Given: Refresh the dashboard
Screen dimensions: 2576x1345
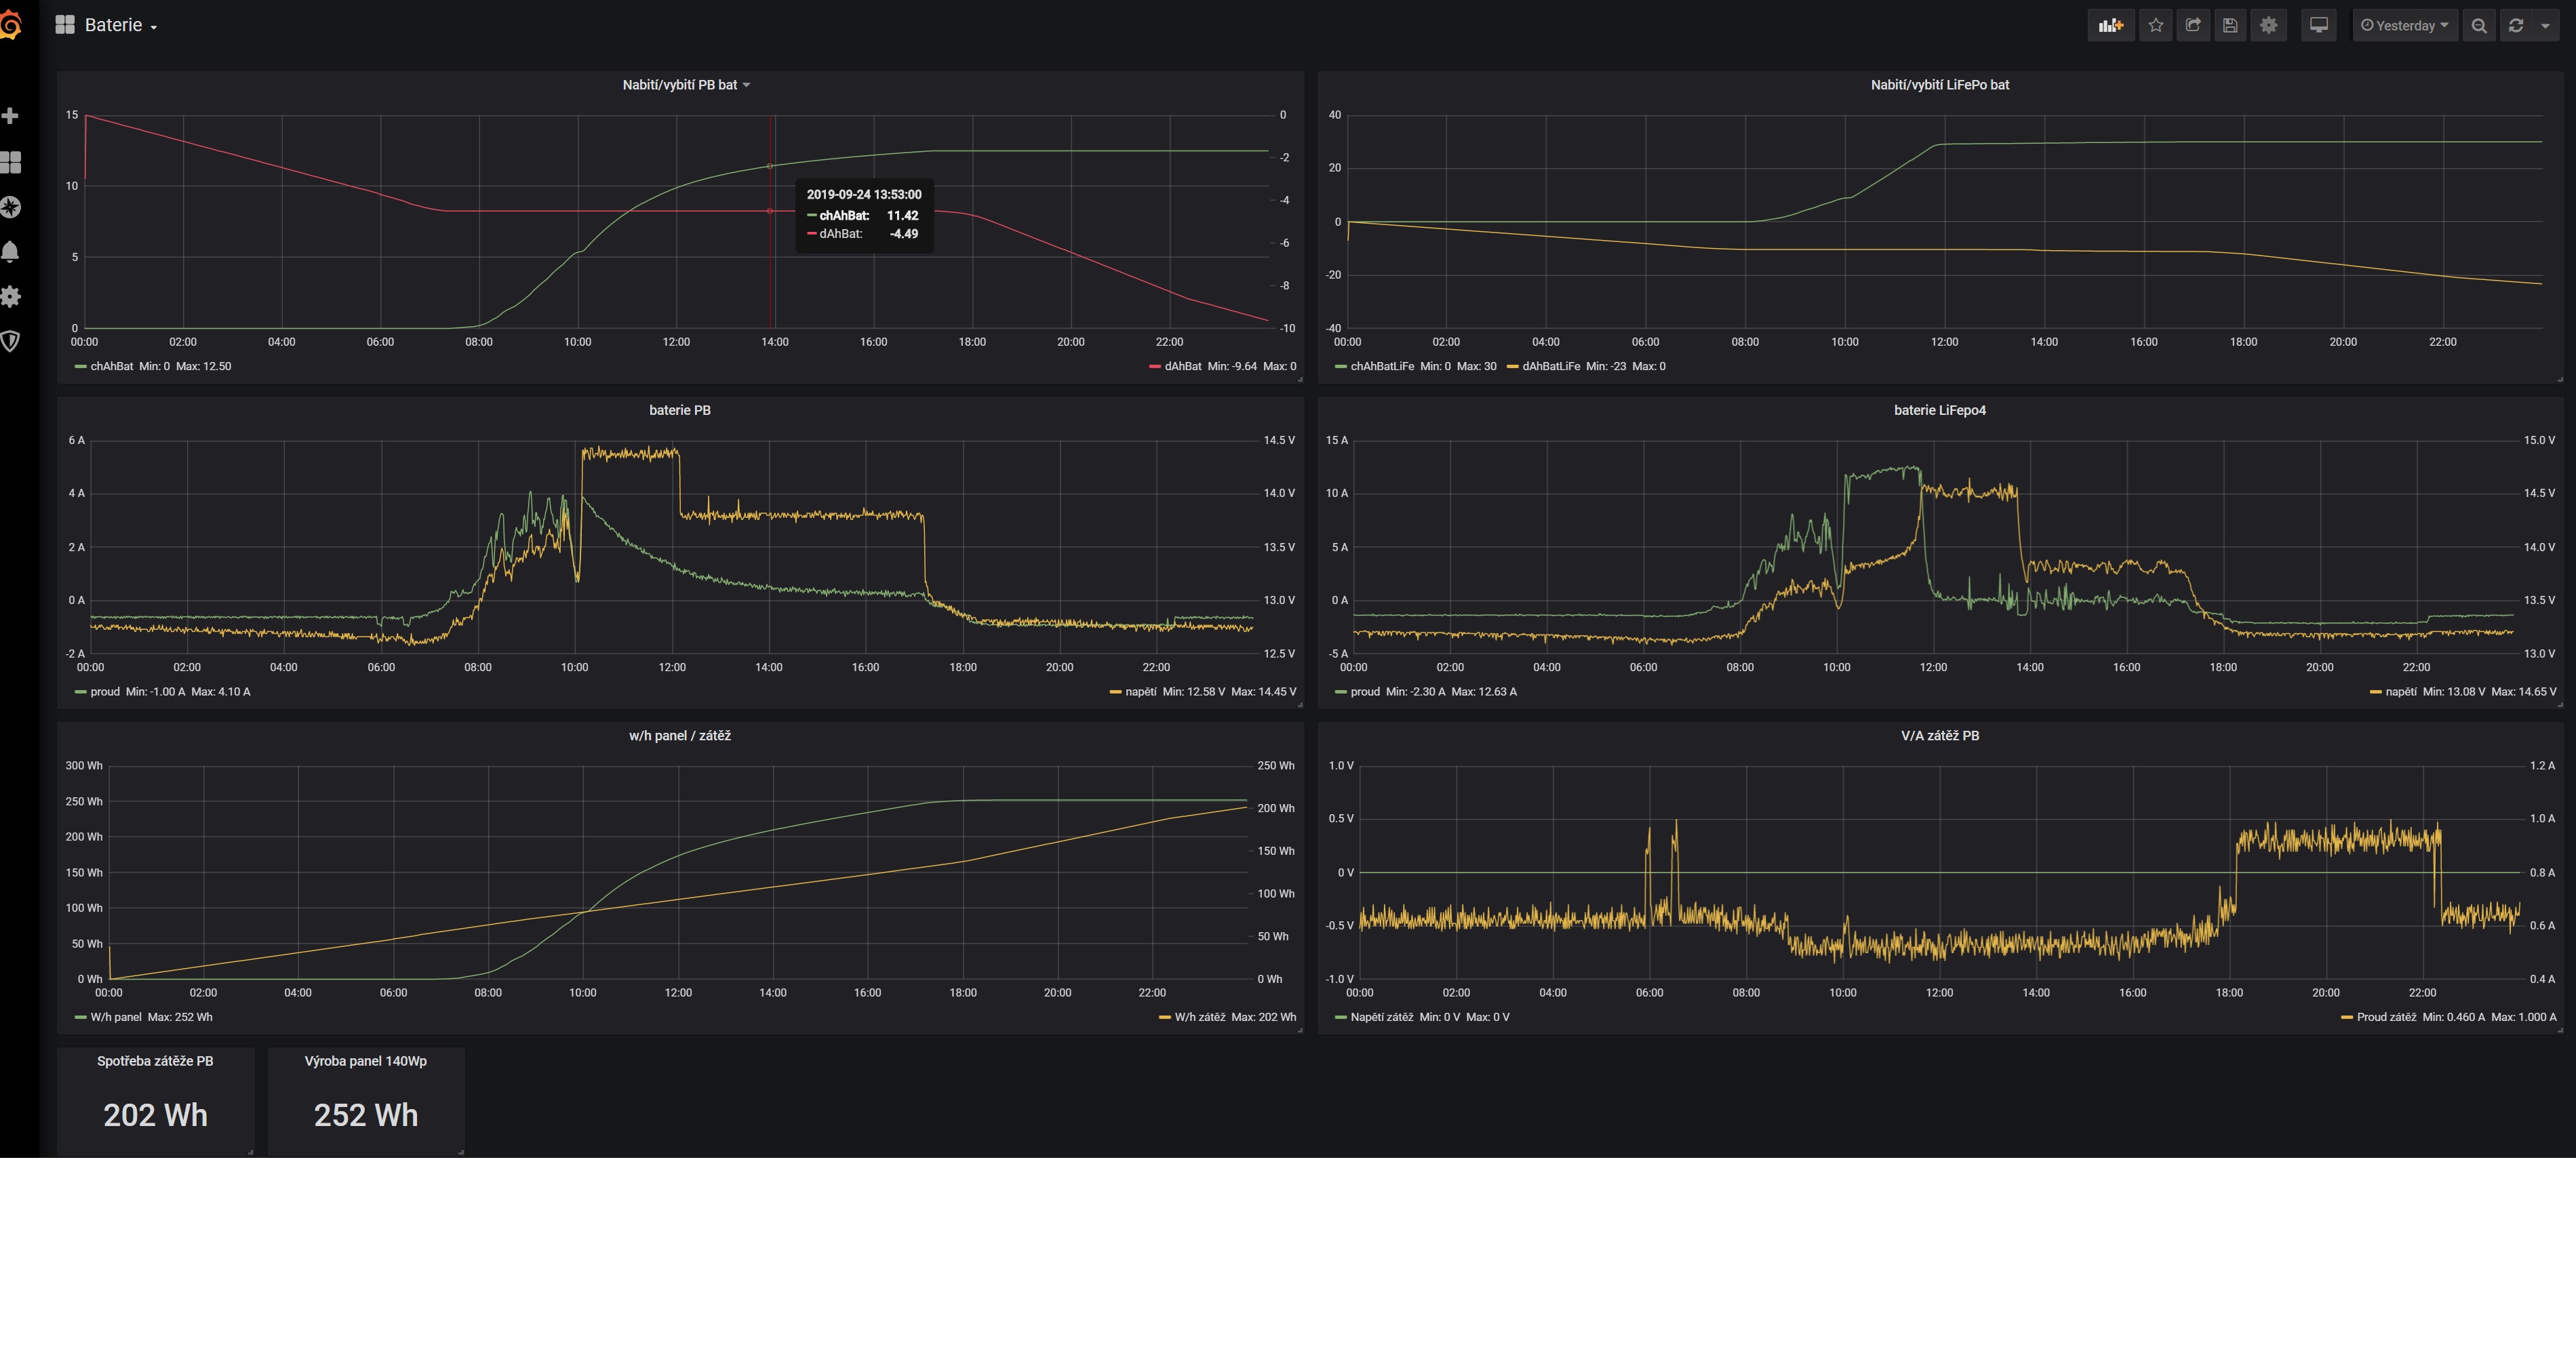Looking at the screenshot, I should tap(2516, 26).
